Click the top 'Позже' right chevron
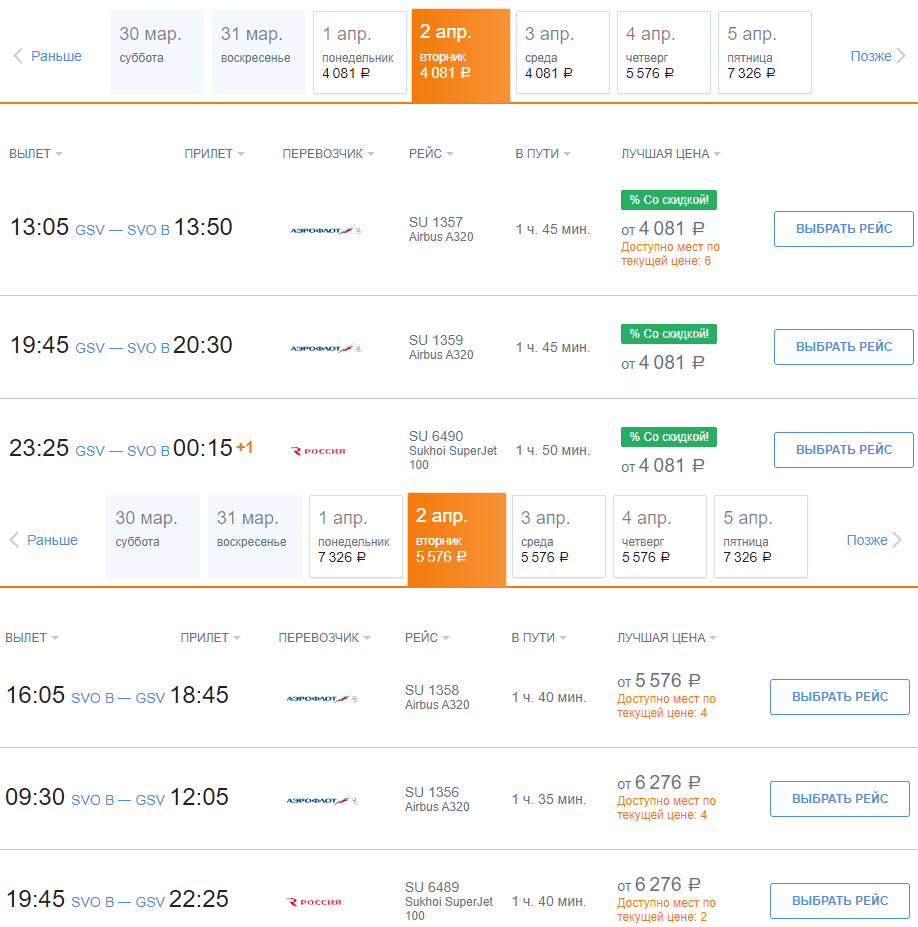918x927 pixels. (901, 56)
